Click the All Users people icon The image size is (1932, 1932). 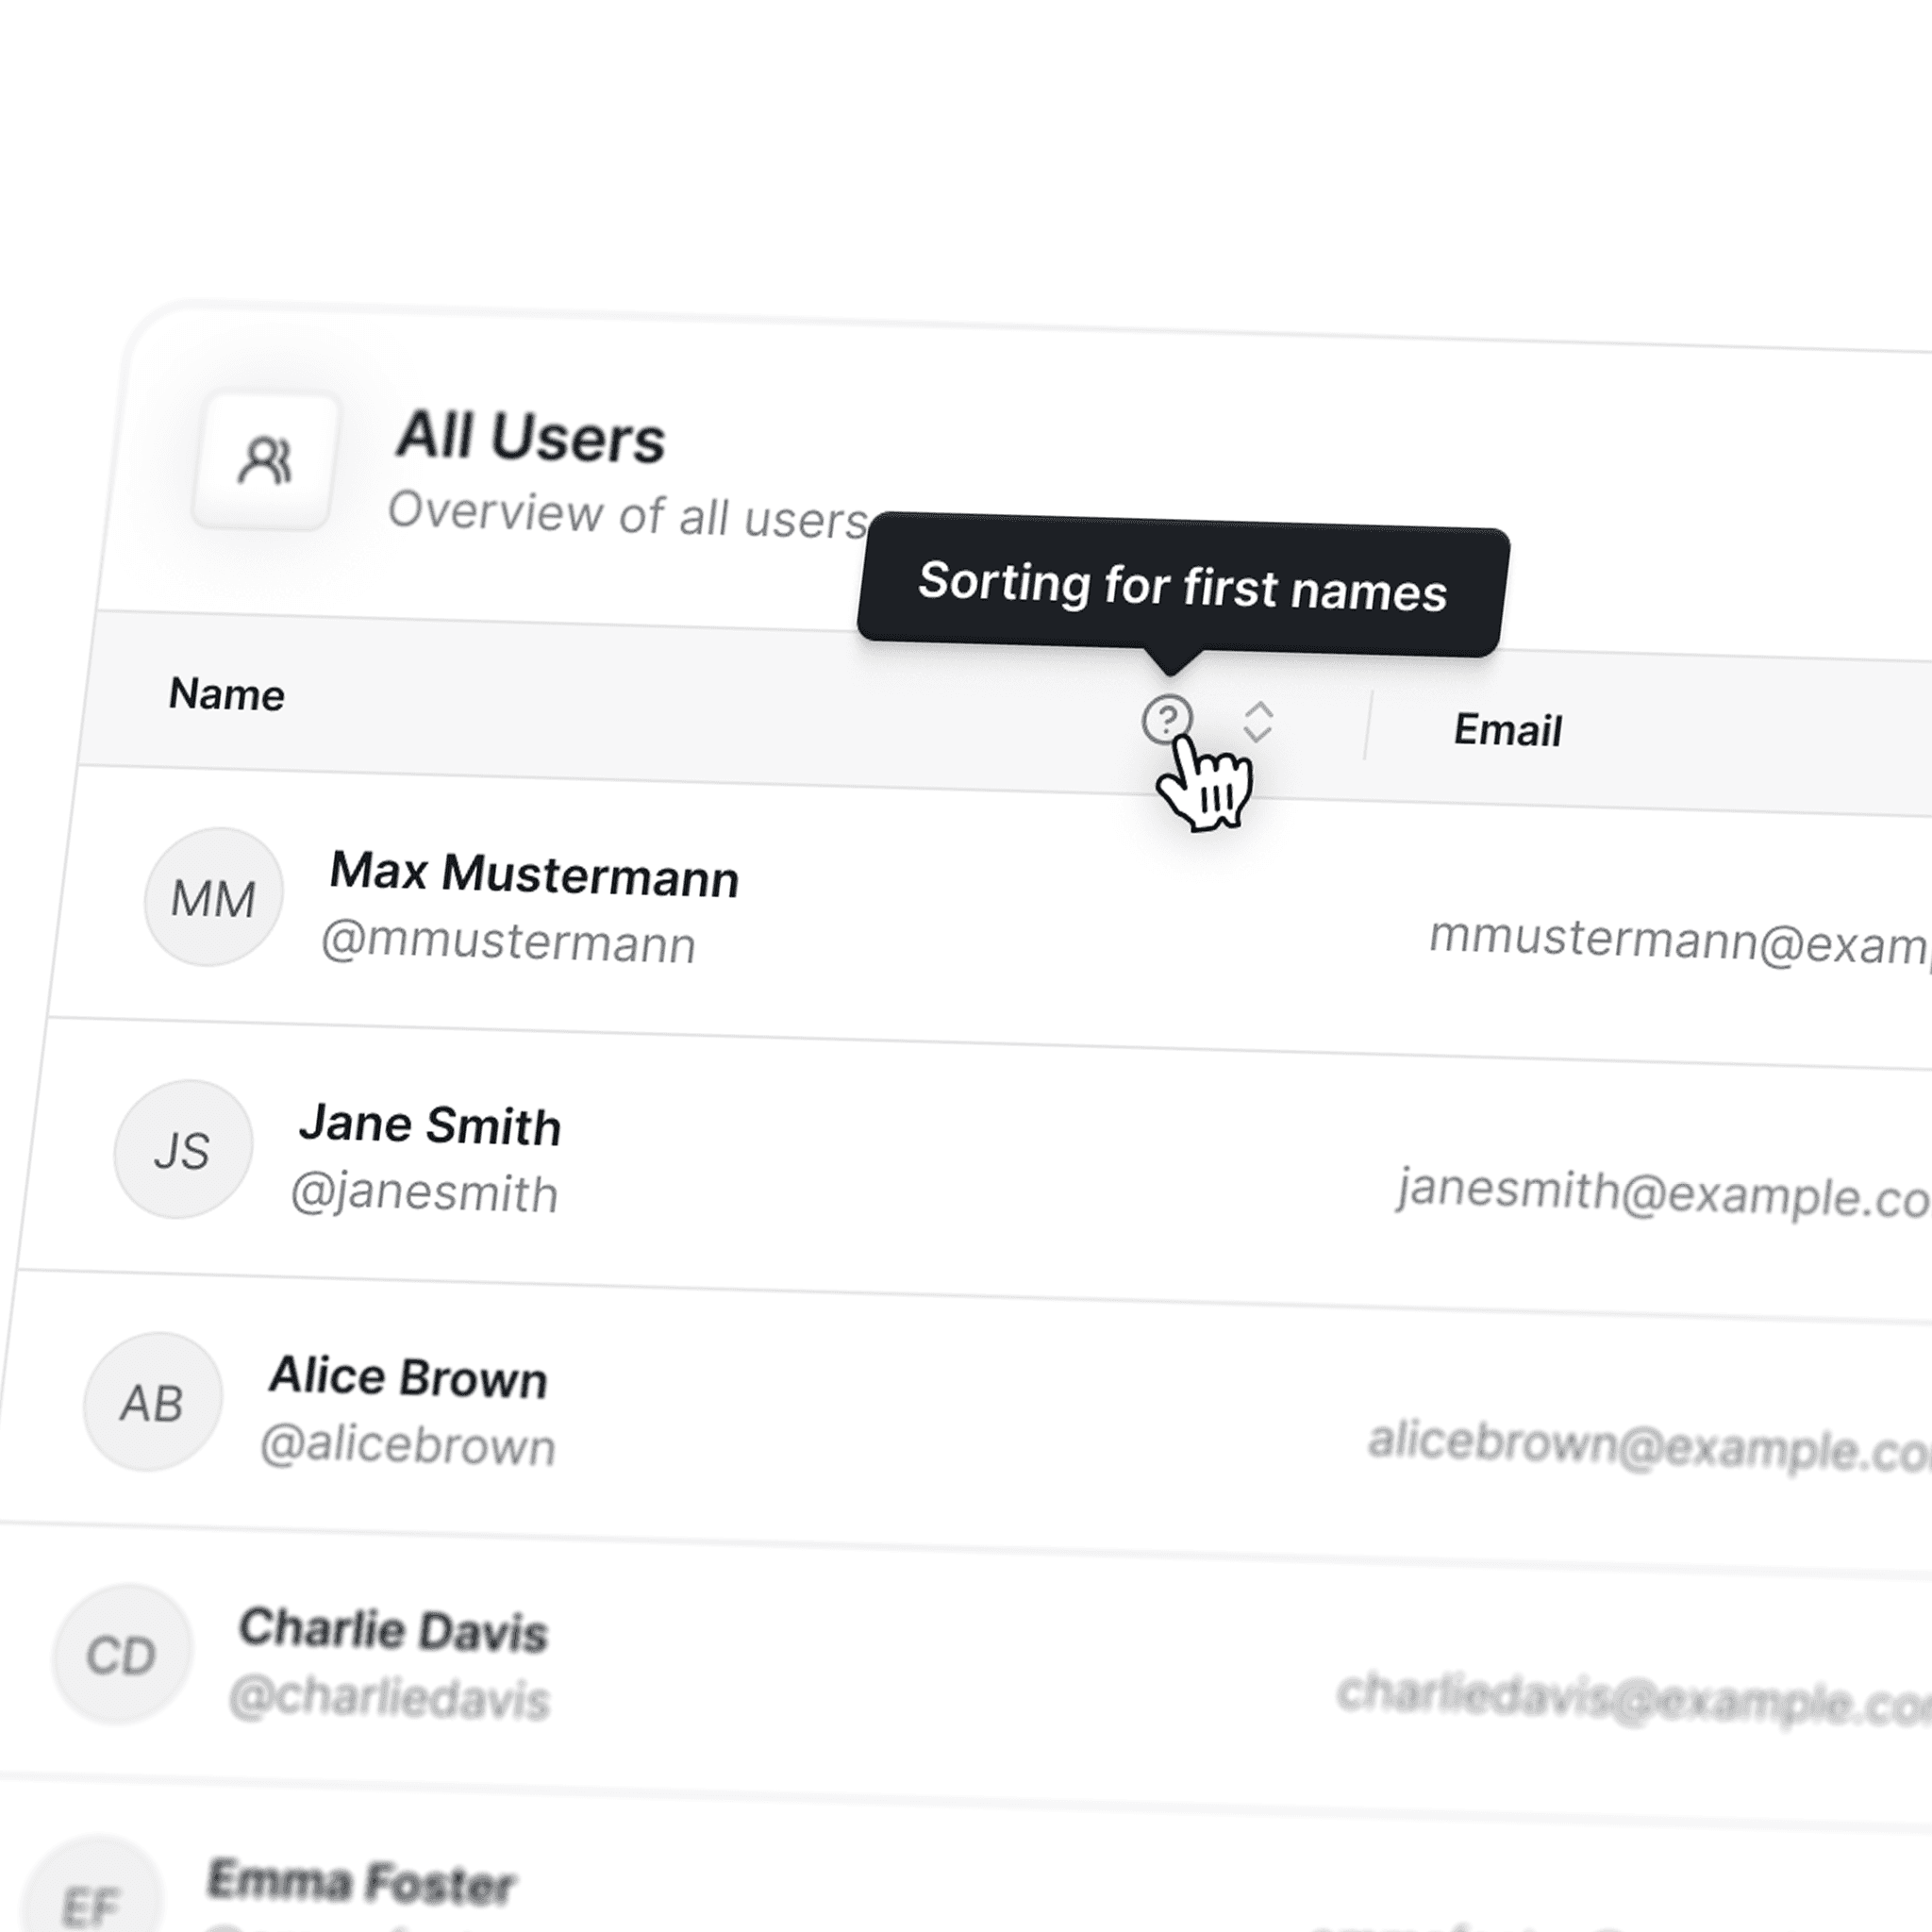(x=264, y=461)
